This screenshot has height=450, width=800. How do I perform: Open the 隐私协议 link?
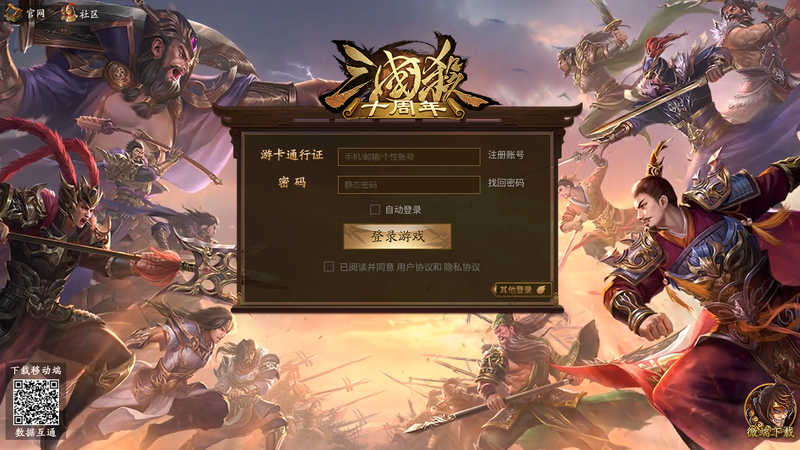[462, 267]
